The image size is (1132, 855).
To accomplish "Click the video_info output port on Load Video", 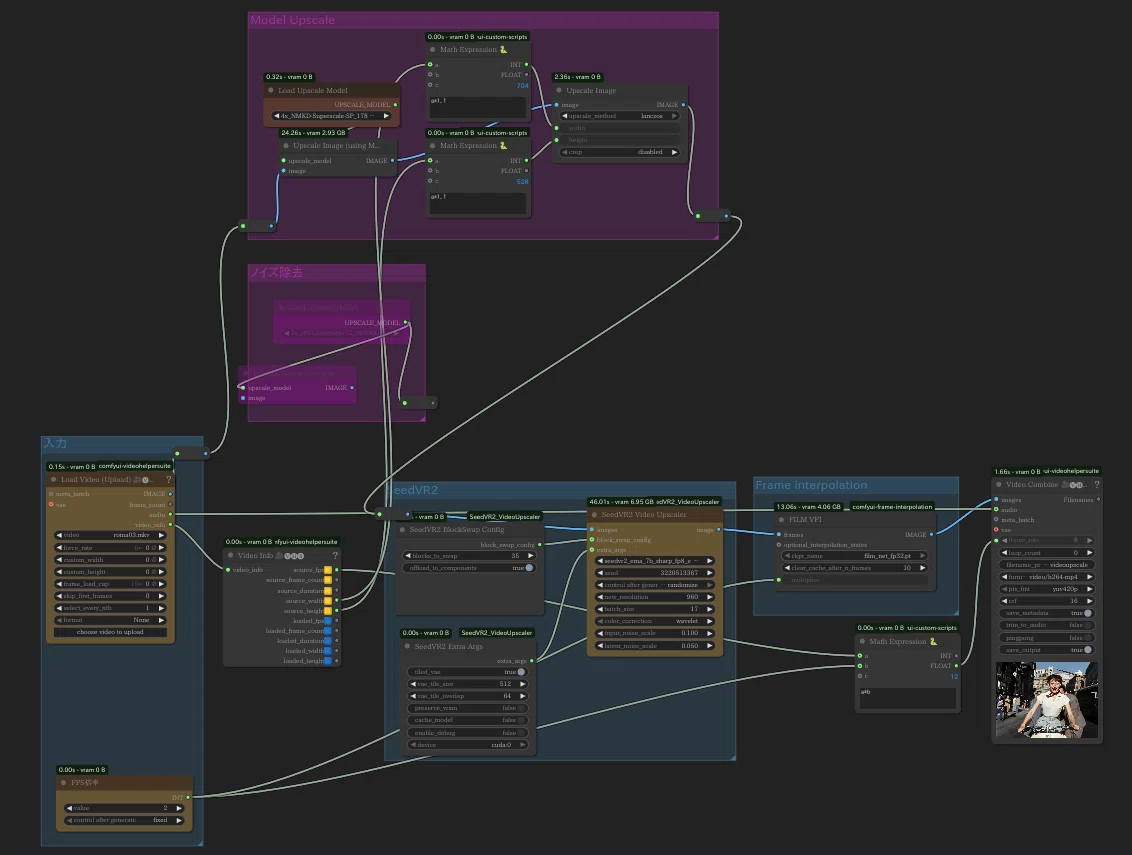I will point(170,525).
